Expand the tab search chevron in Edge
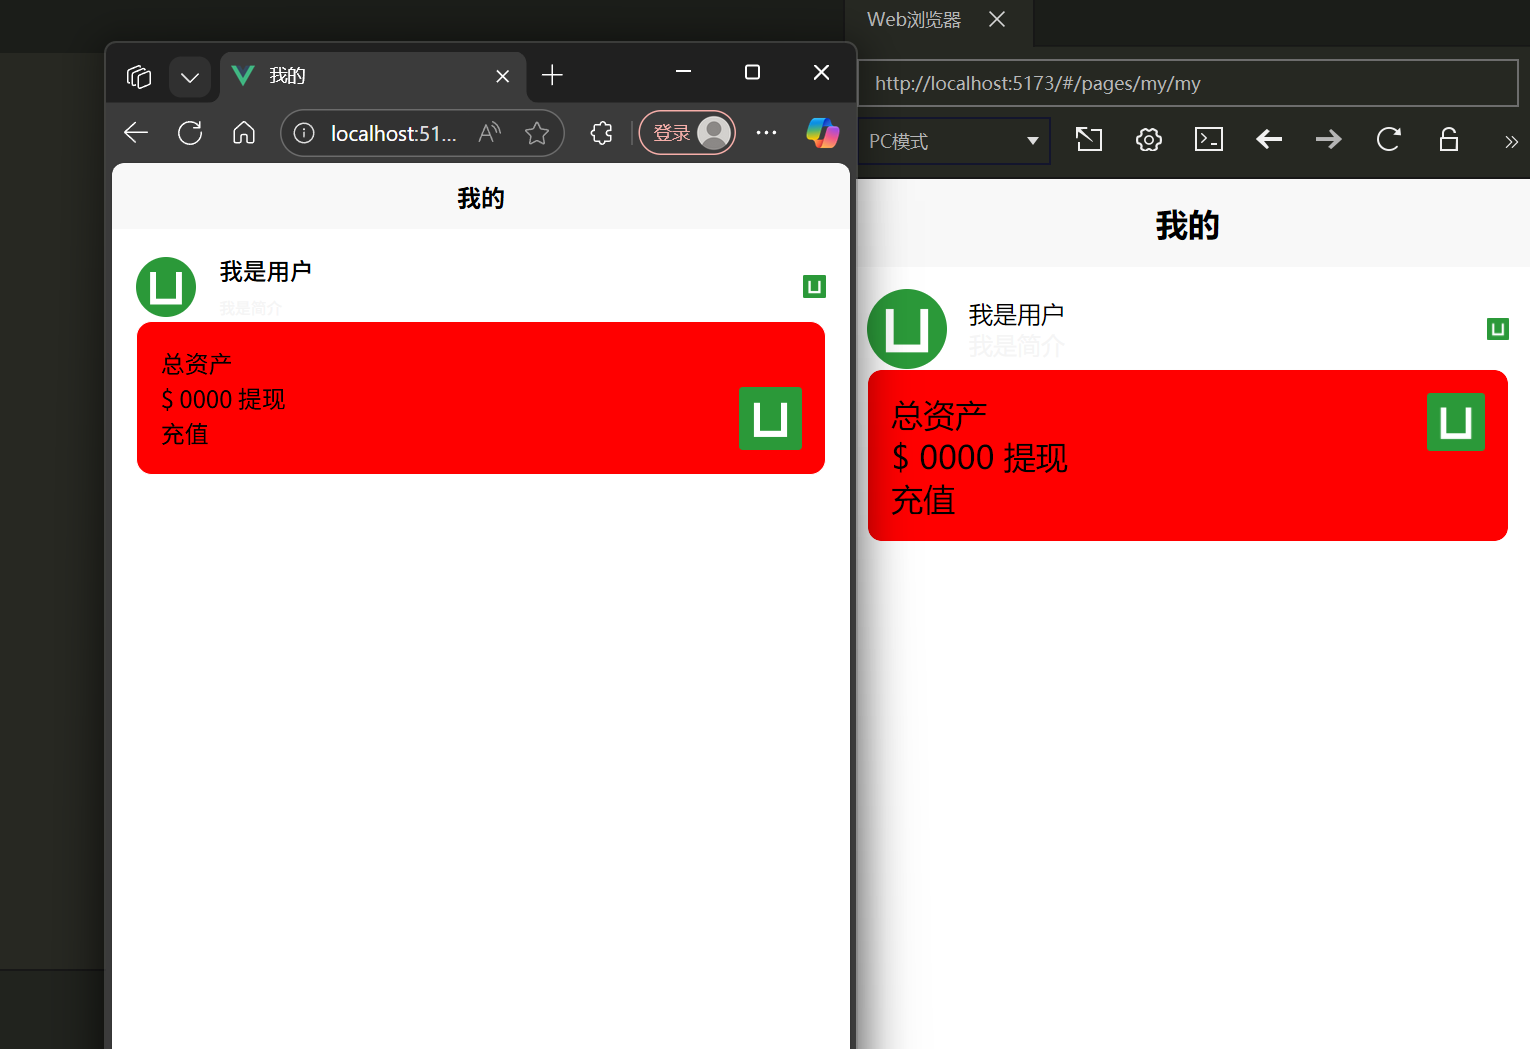This screenshot has width=1530, height=1049. (x=189, y=76)
